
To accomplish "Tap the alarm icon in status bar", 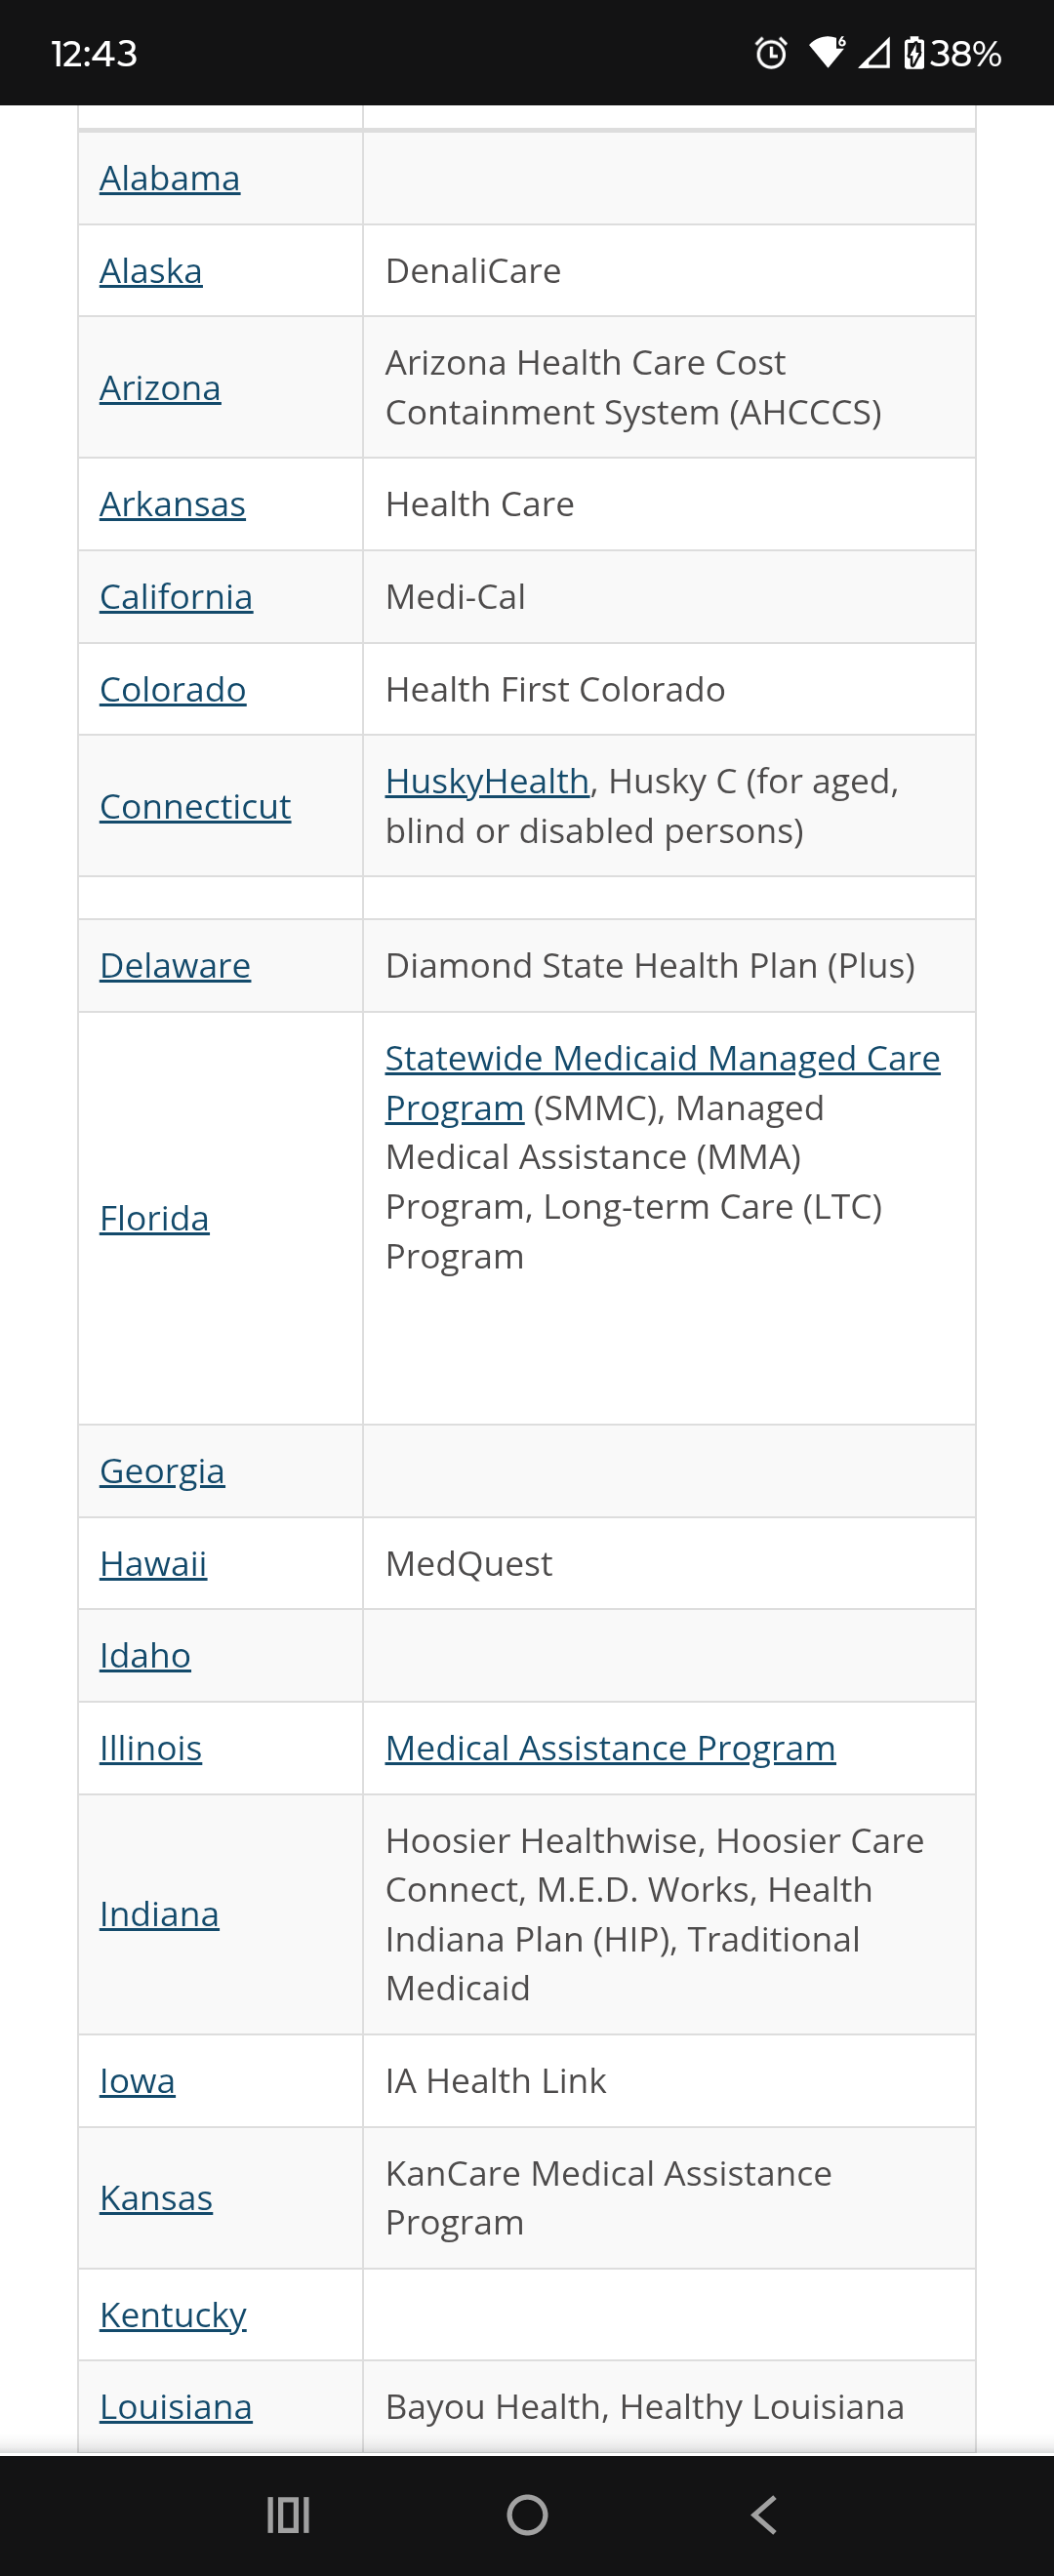I will 771,53.
